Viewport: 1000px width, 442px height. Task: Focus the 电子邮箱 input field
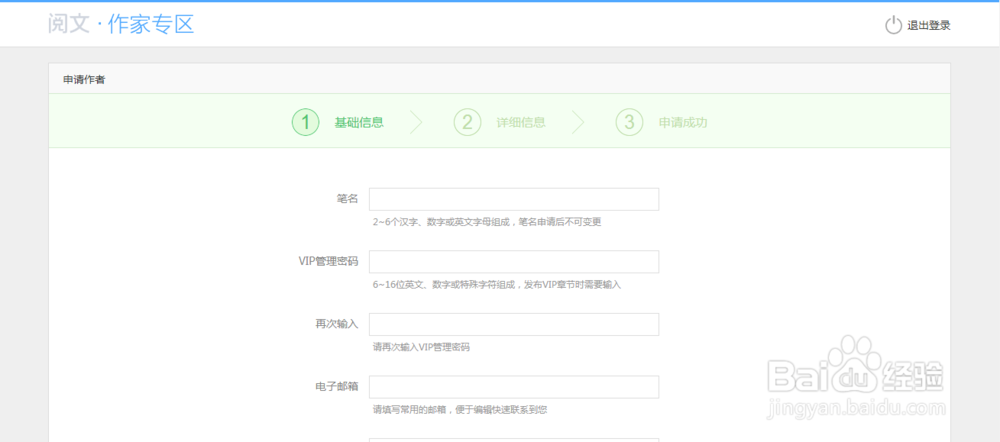(x=514, y=387)
